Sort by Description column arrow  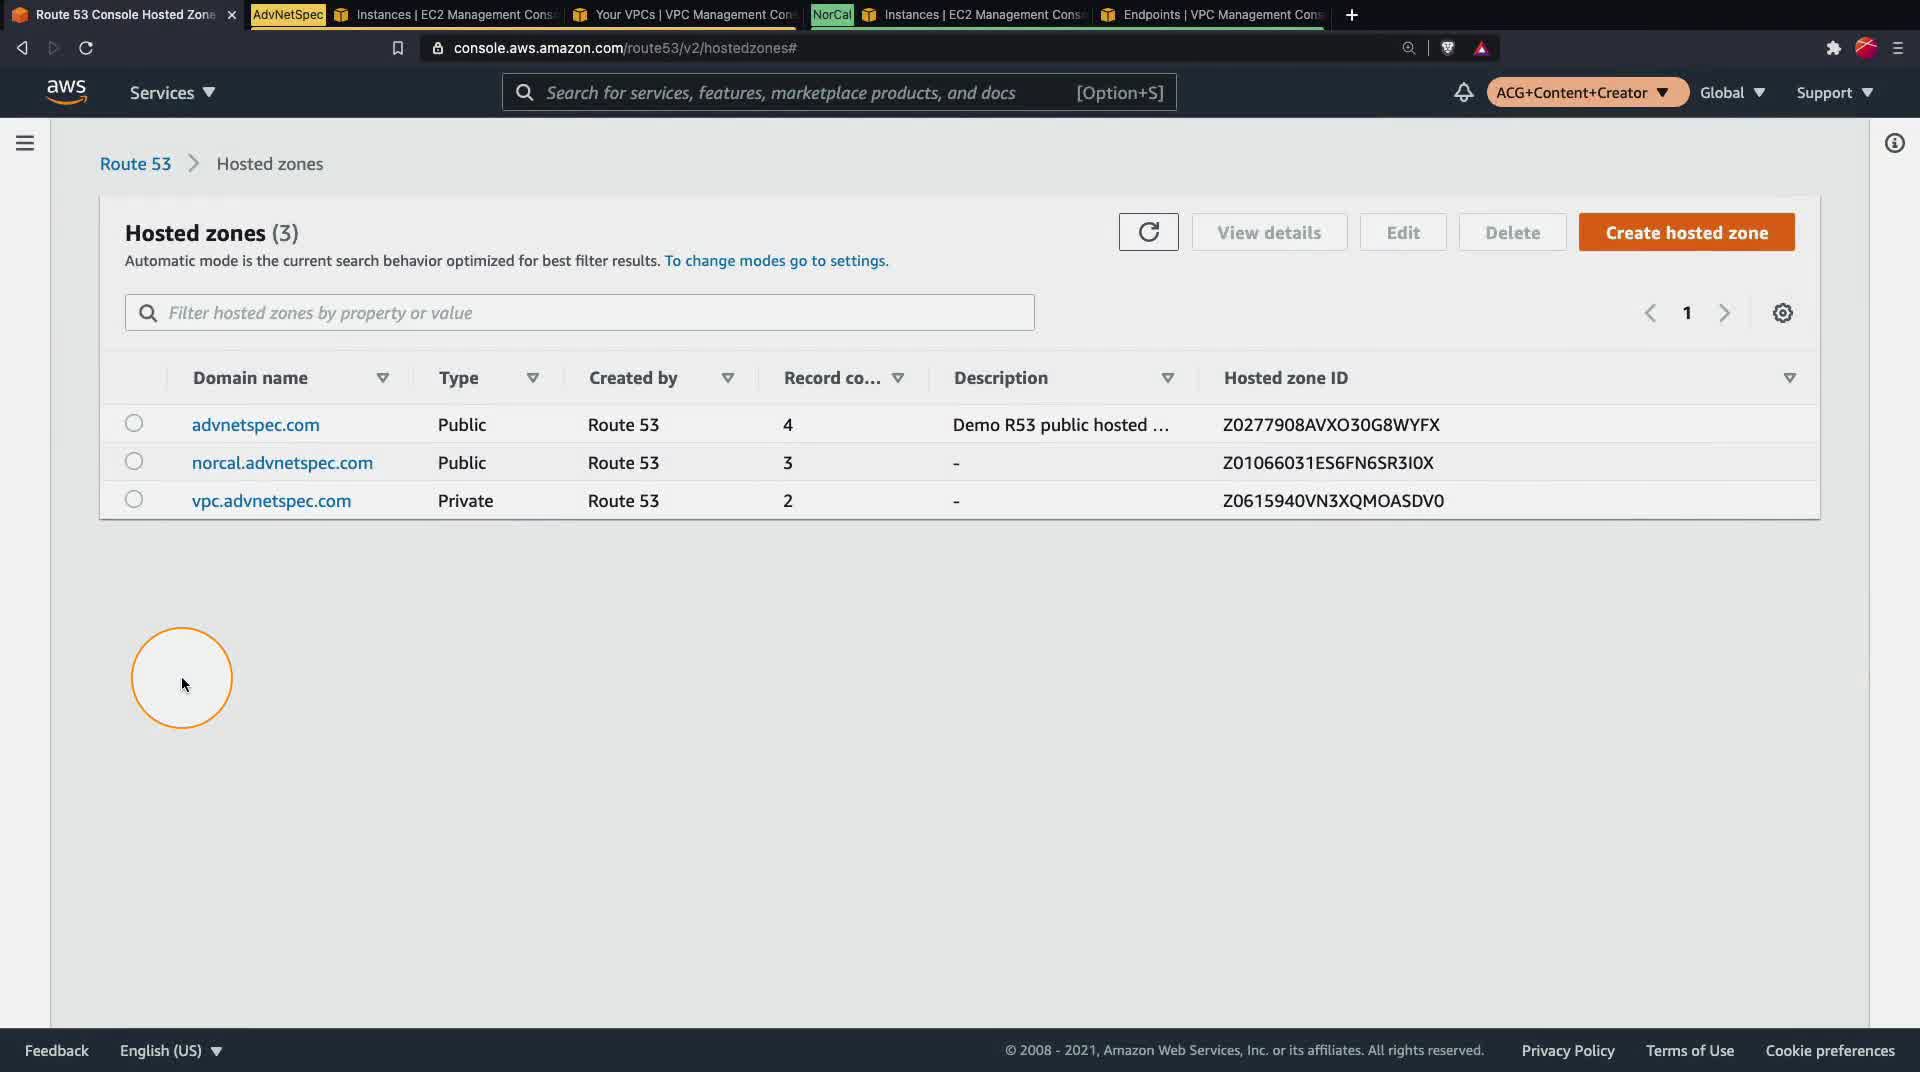tap(1167, 378)
